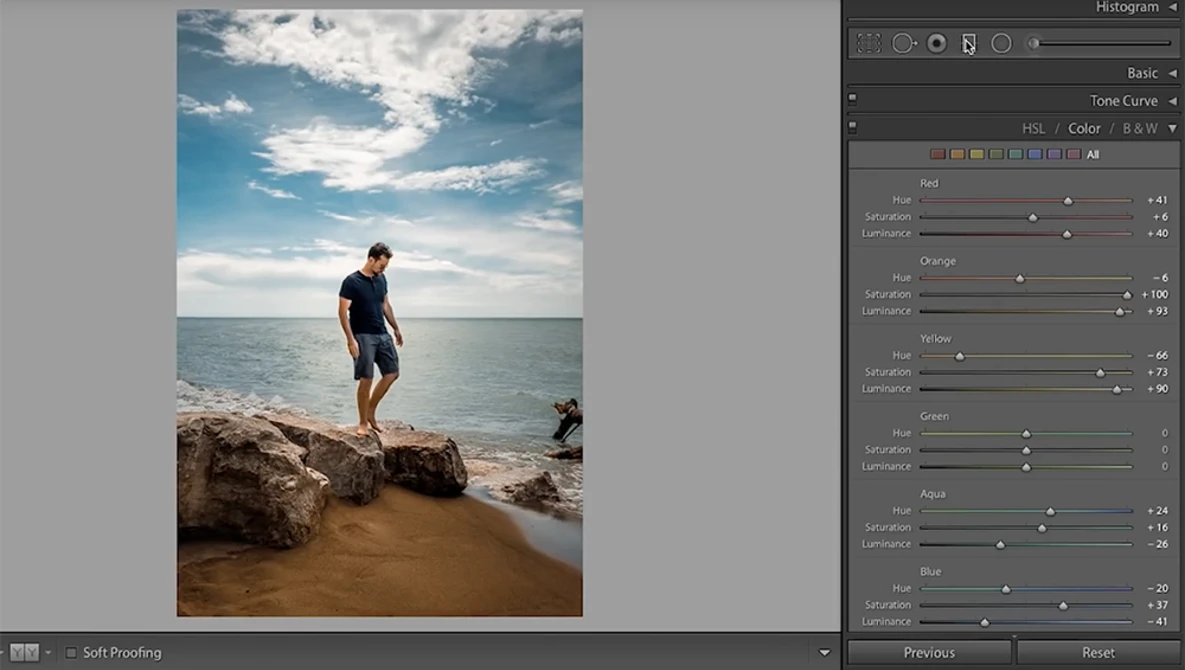The image size is (1185, 670).
Task: Click the Aqua Luminance slider
Action: tap(1026, 545)
